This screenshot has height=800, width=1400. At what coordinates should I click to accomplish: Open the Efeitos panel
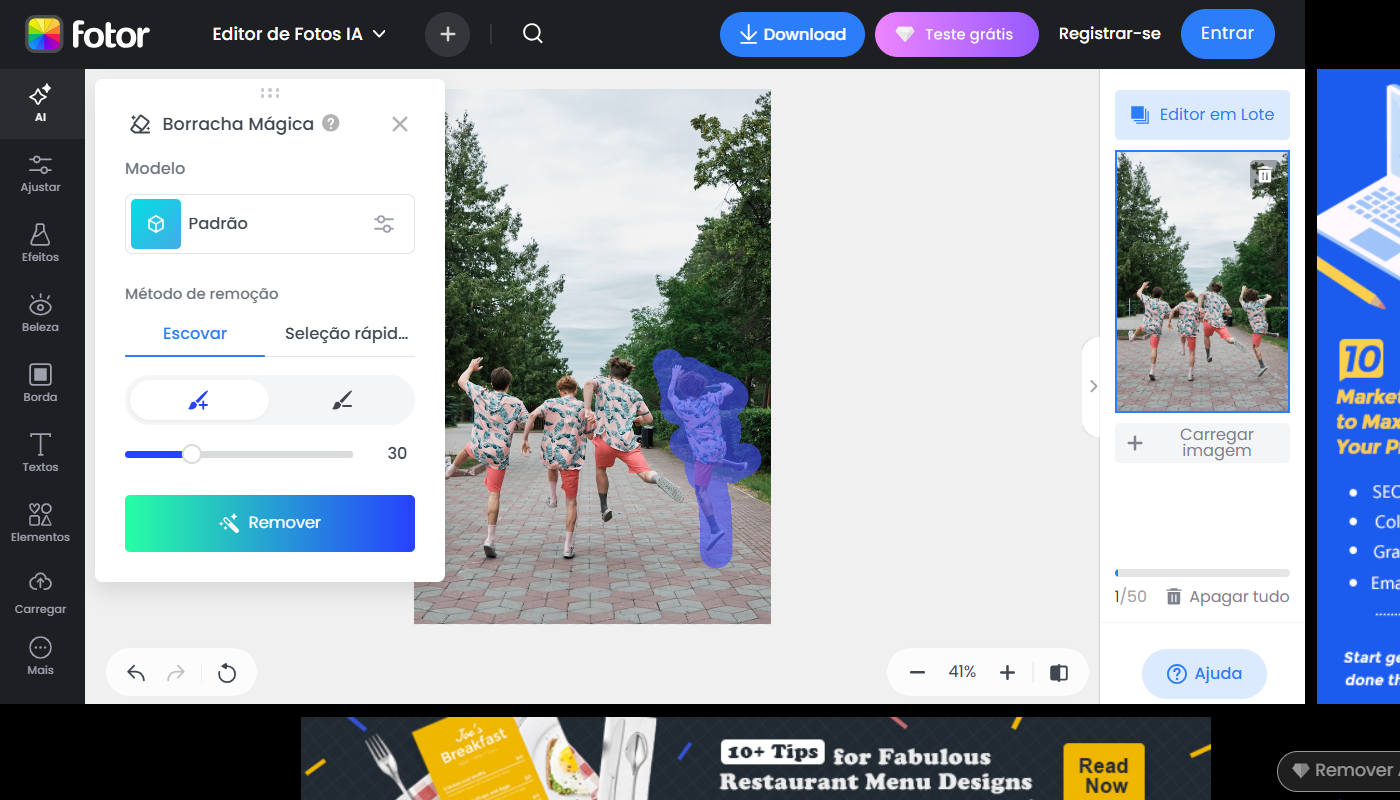click(x=40, y=243)
